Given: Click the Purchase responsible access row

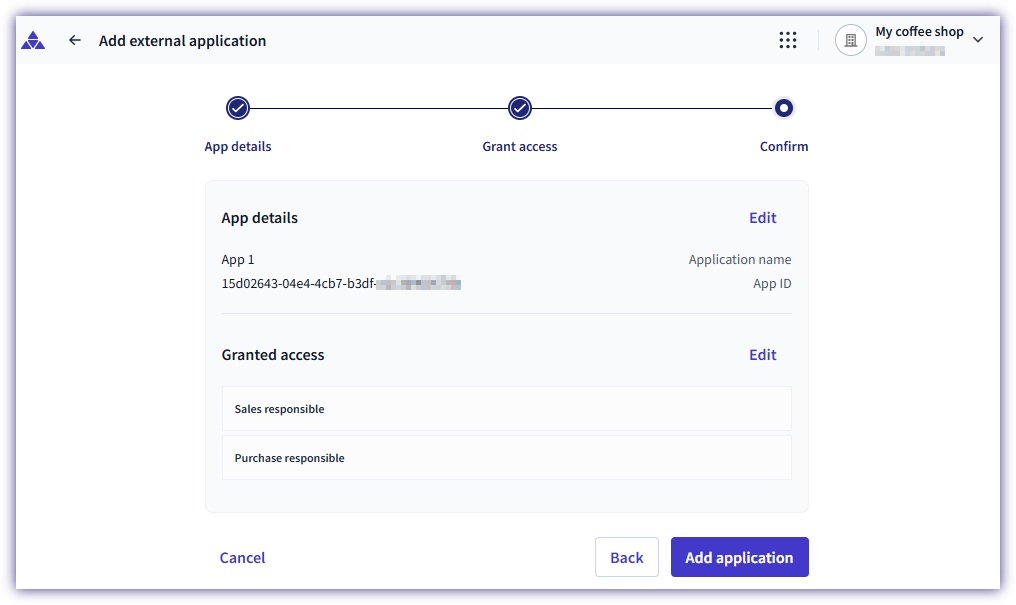Looking at the screenshot, I should [506, 458].
